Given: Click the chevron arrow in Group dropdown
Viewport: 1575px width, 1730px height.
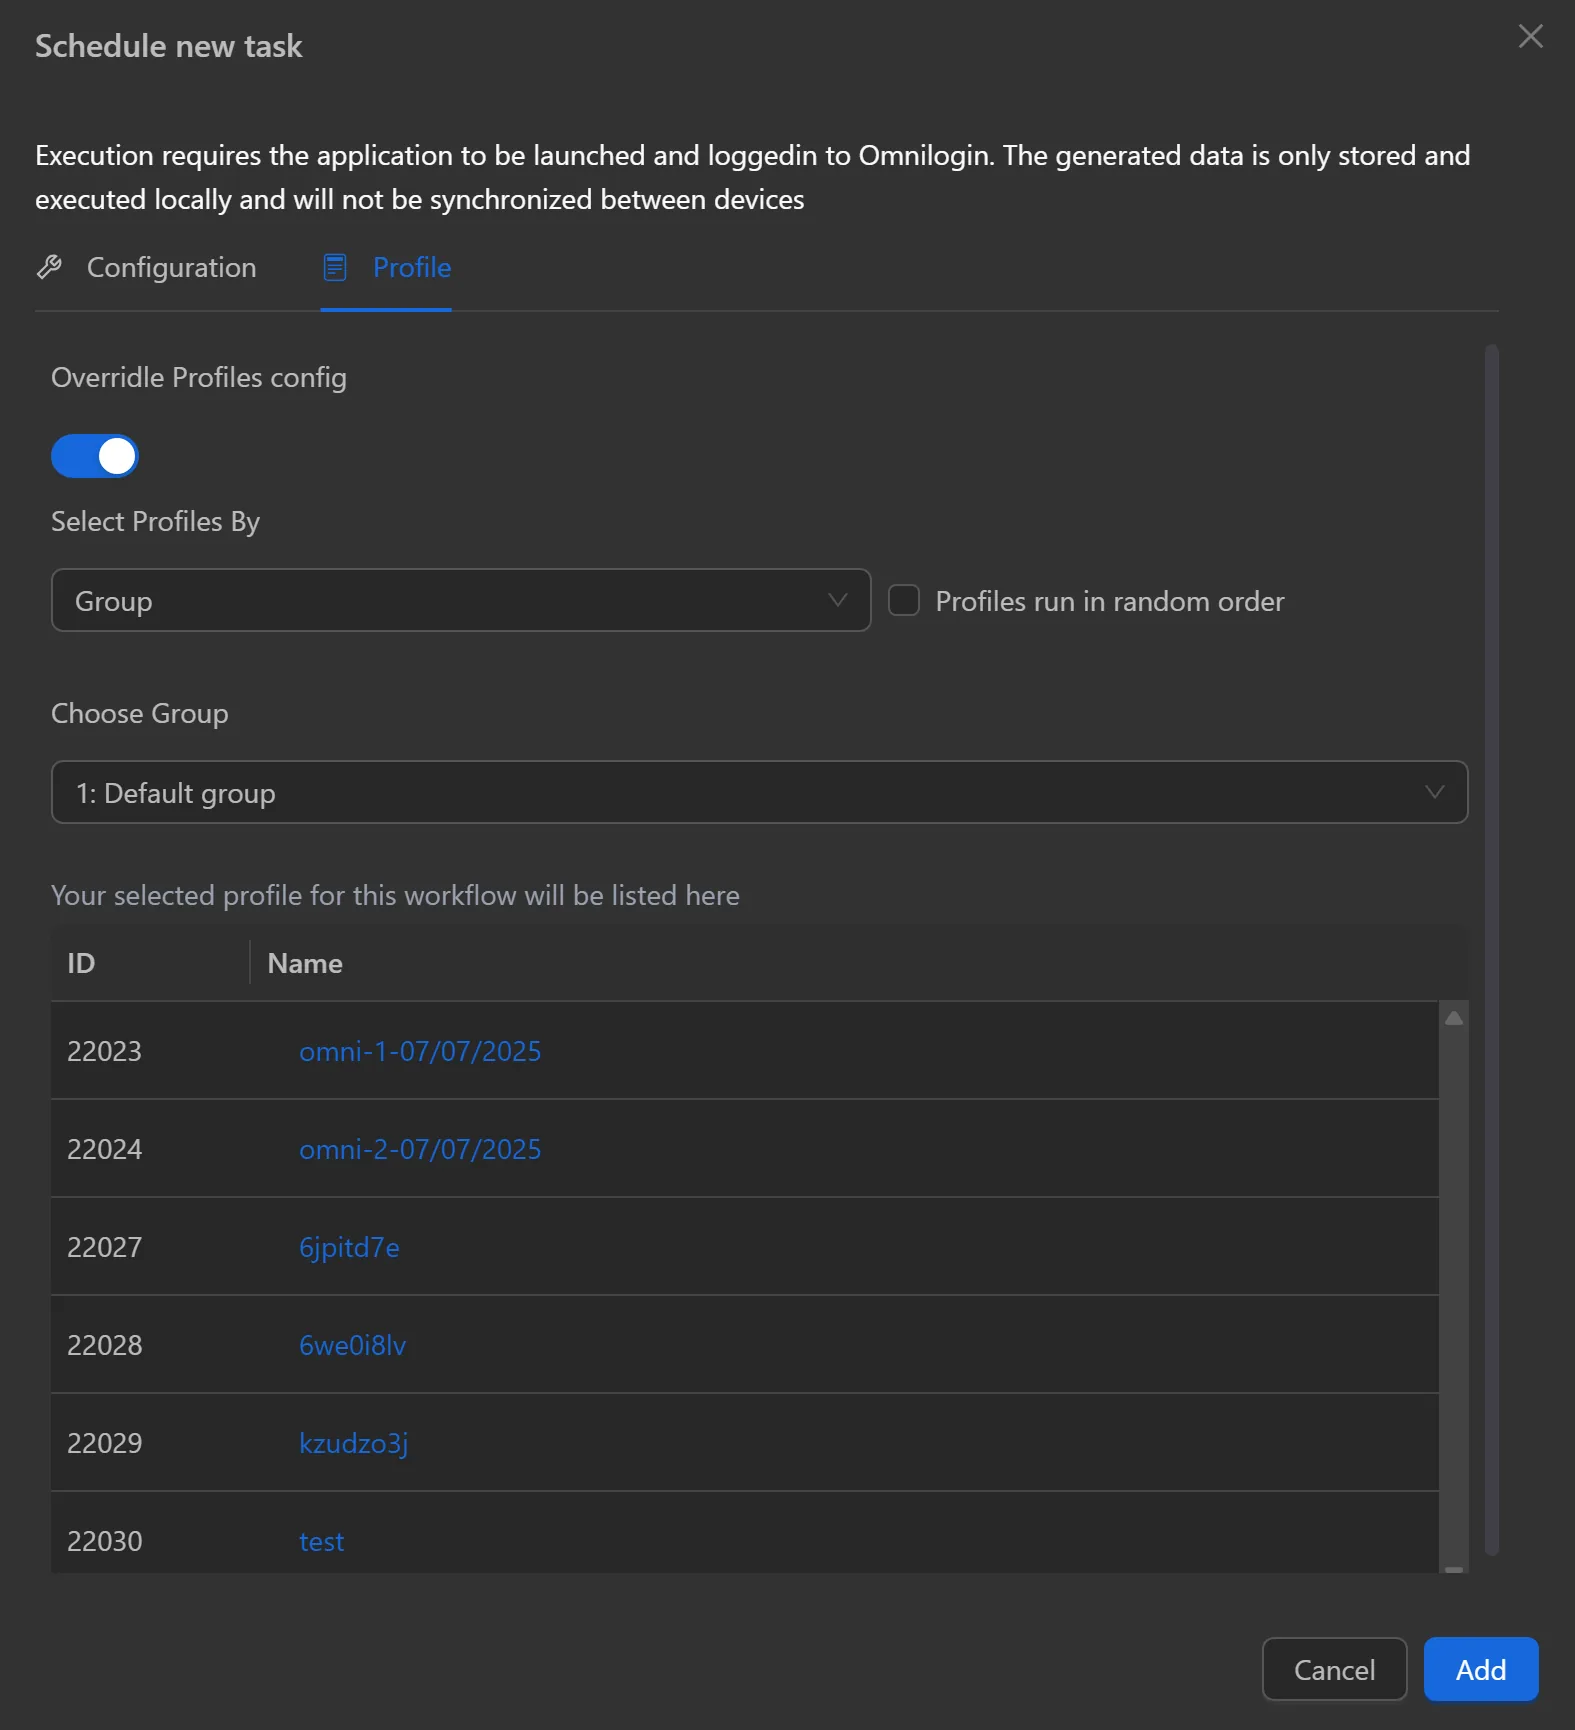Looking at the screenshot, I should tap(838, 600).
